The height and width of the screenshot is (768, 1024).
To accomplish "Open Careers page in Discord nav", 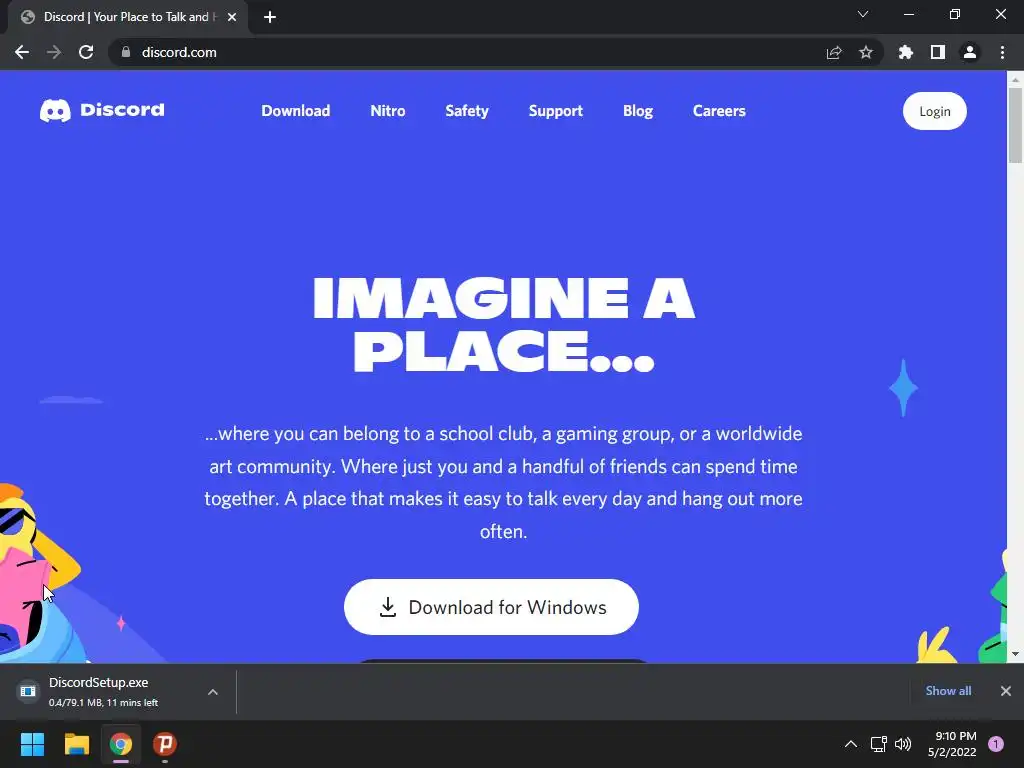I will [x=719, y=111].
